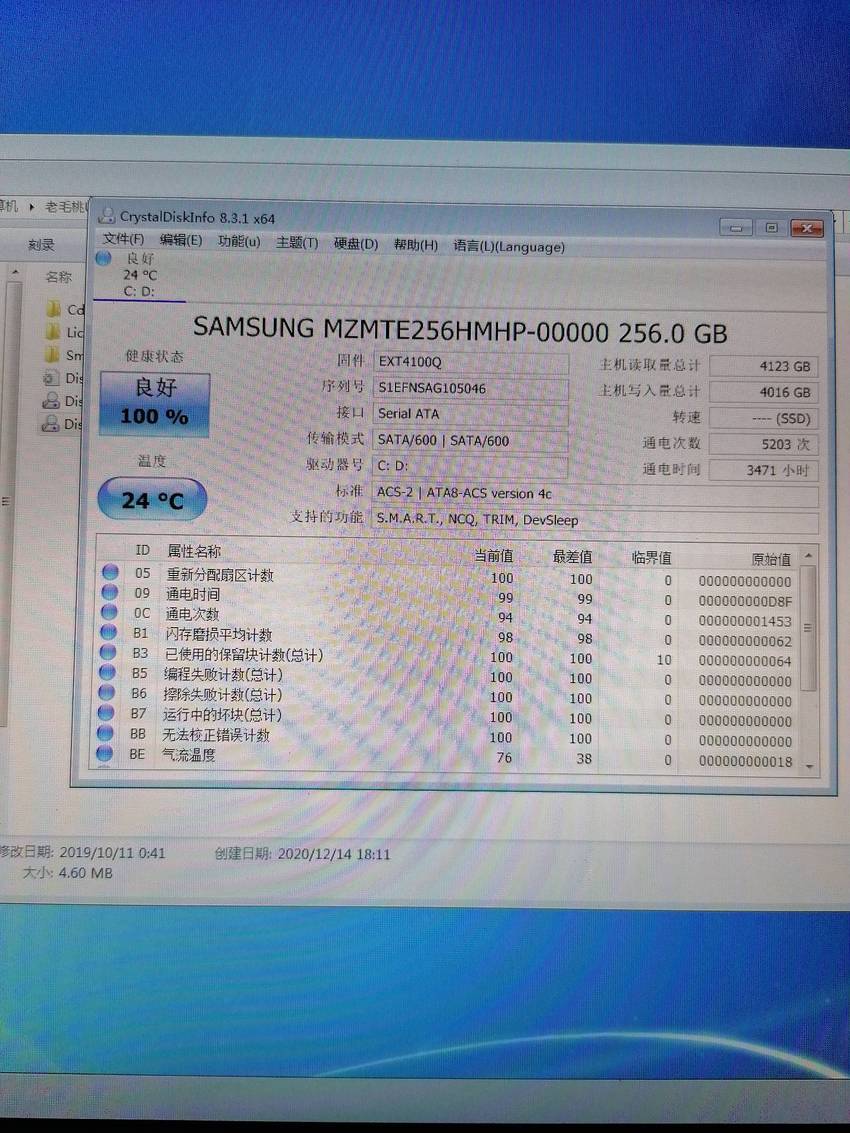Open the 文件(F) menu

point(123,238)
